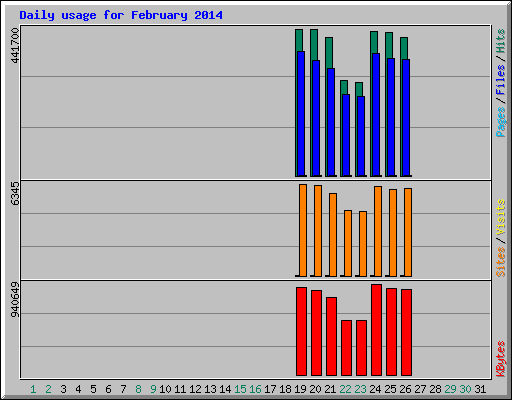Select the 940649 axis value

coord(15,299)
